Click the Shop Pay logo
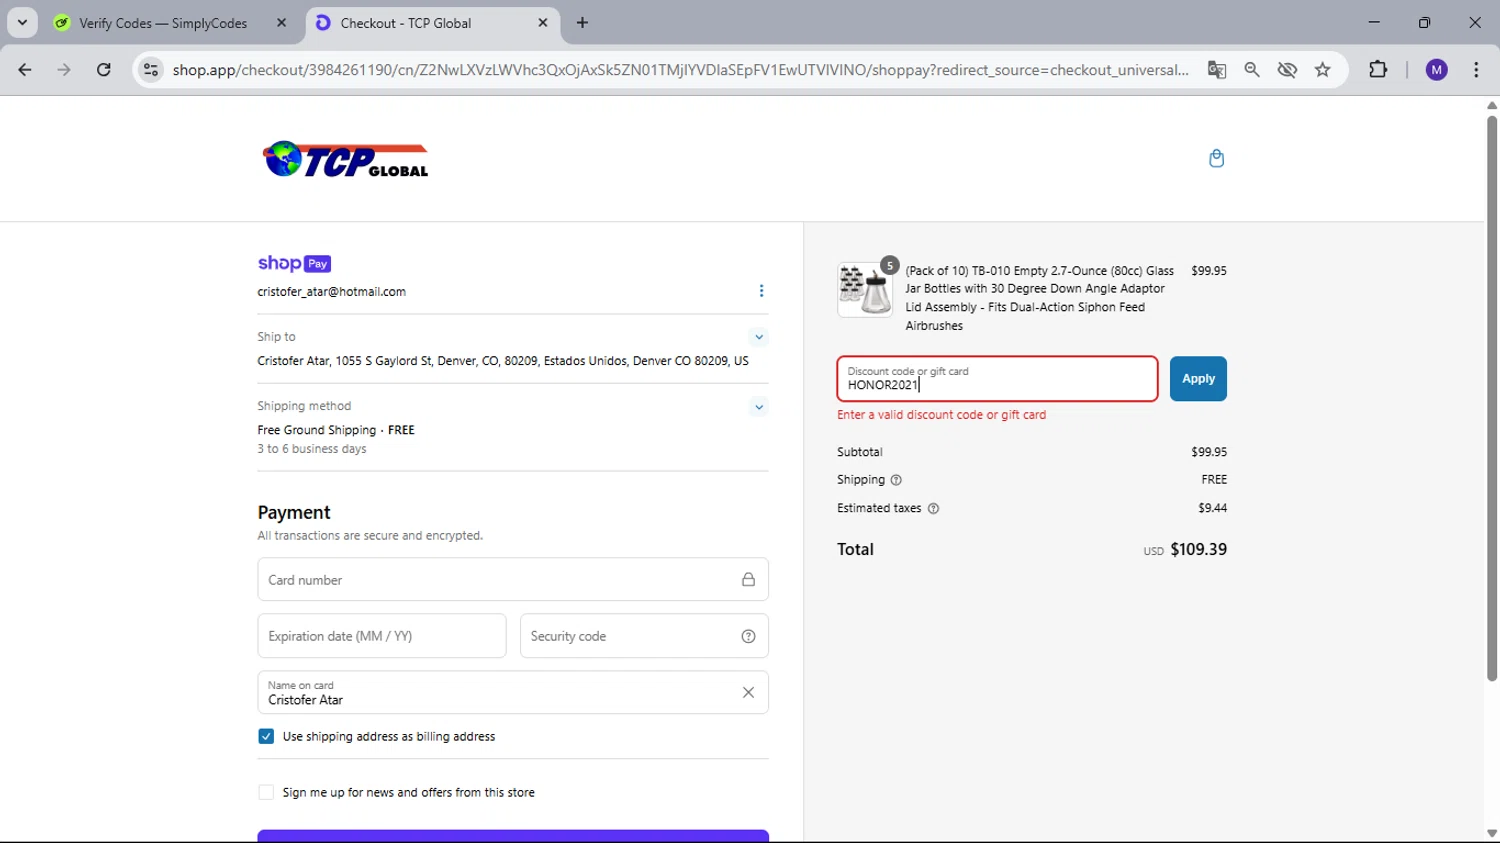The width and height of the screenshot is (1500, 843). point(294,264)
